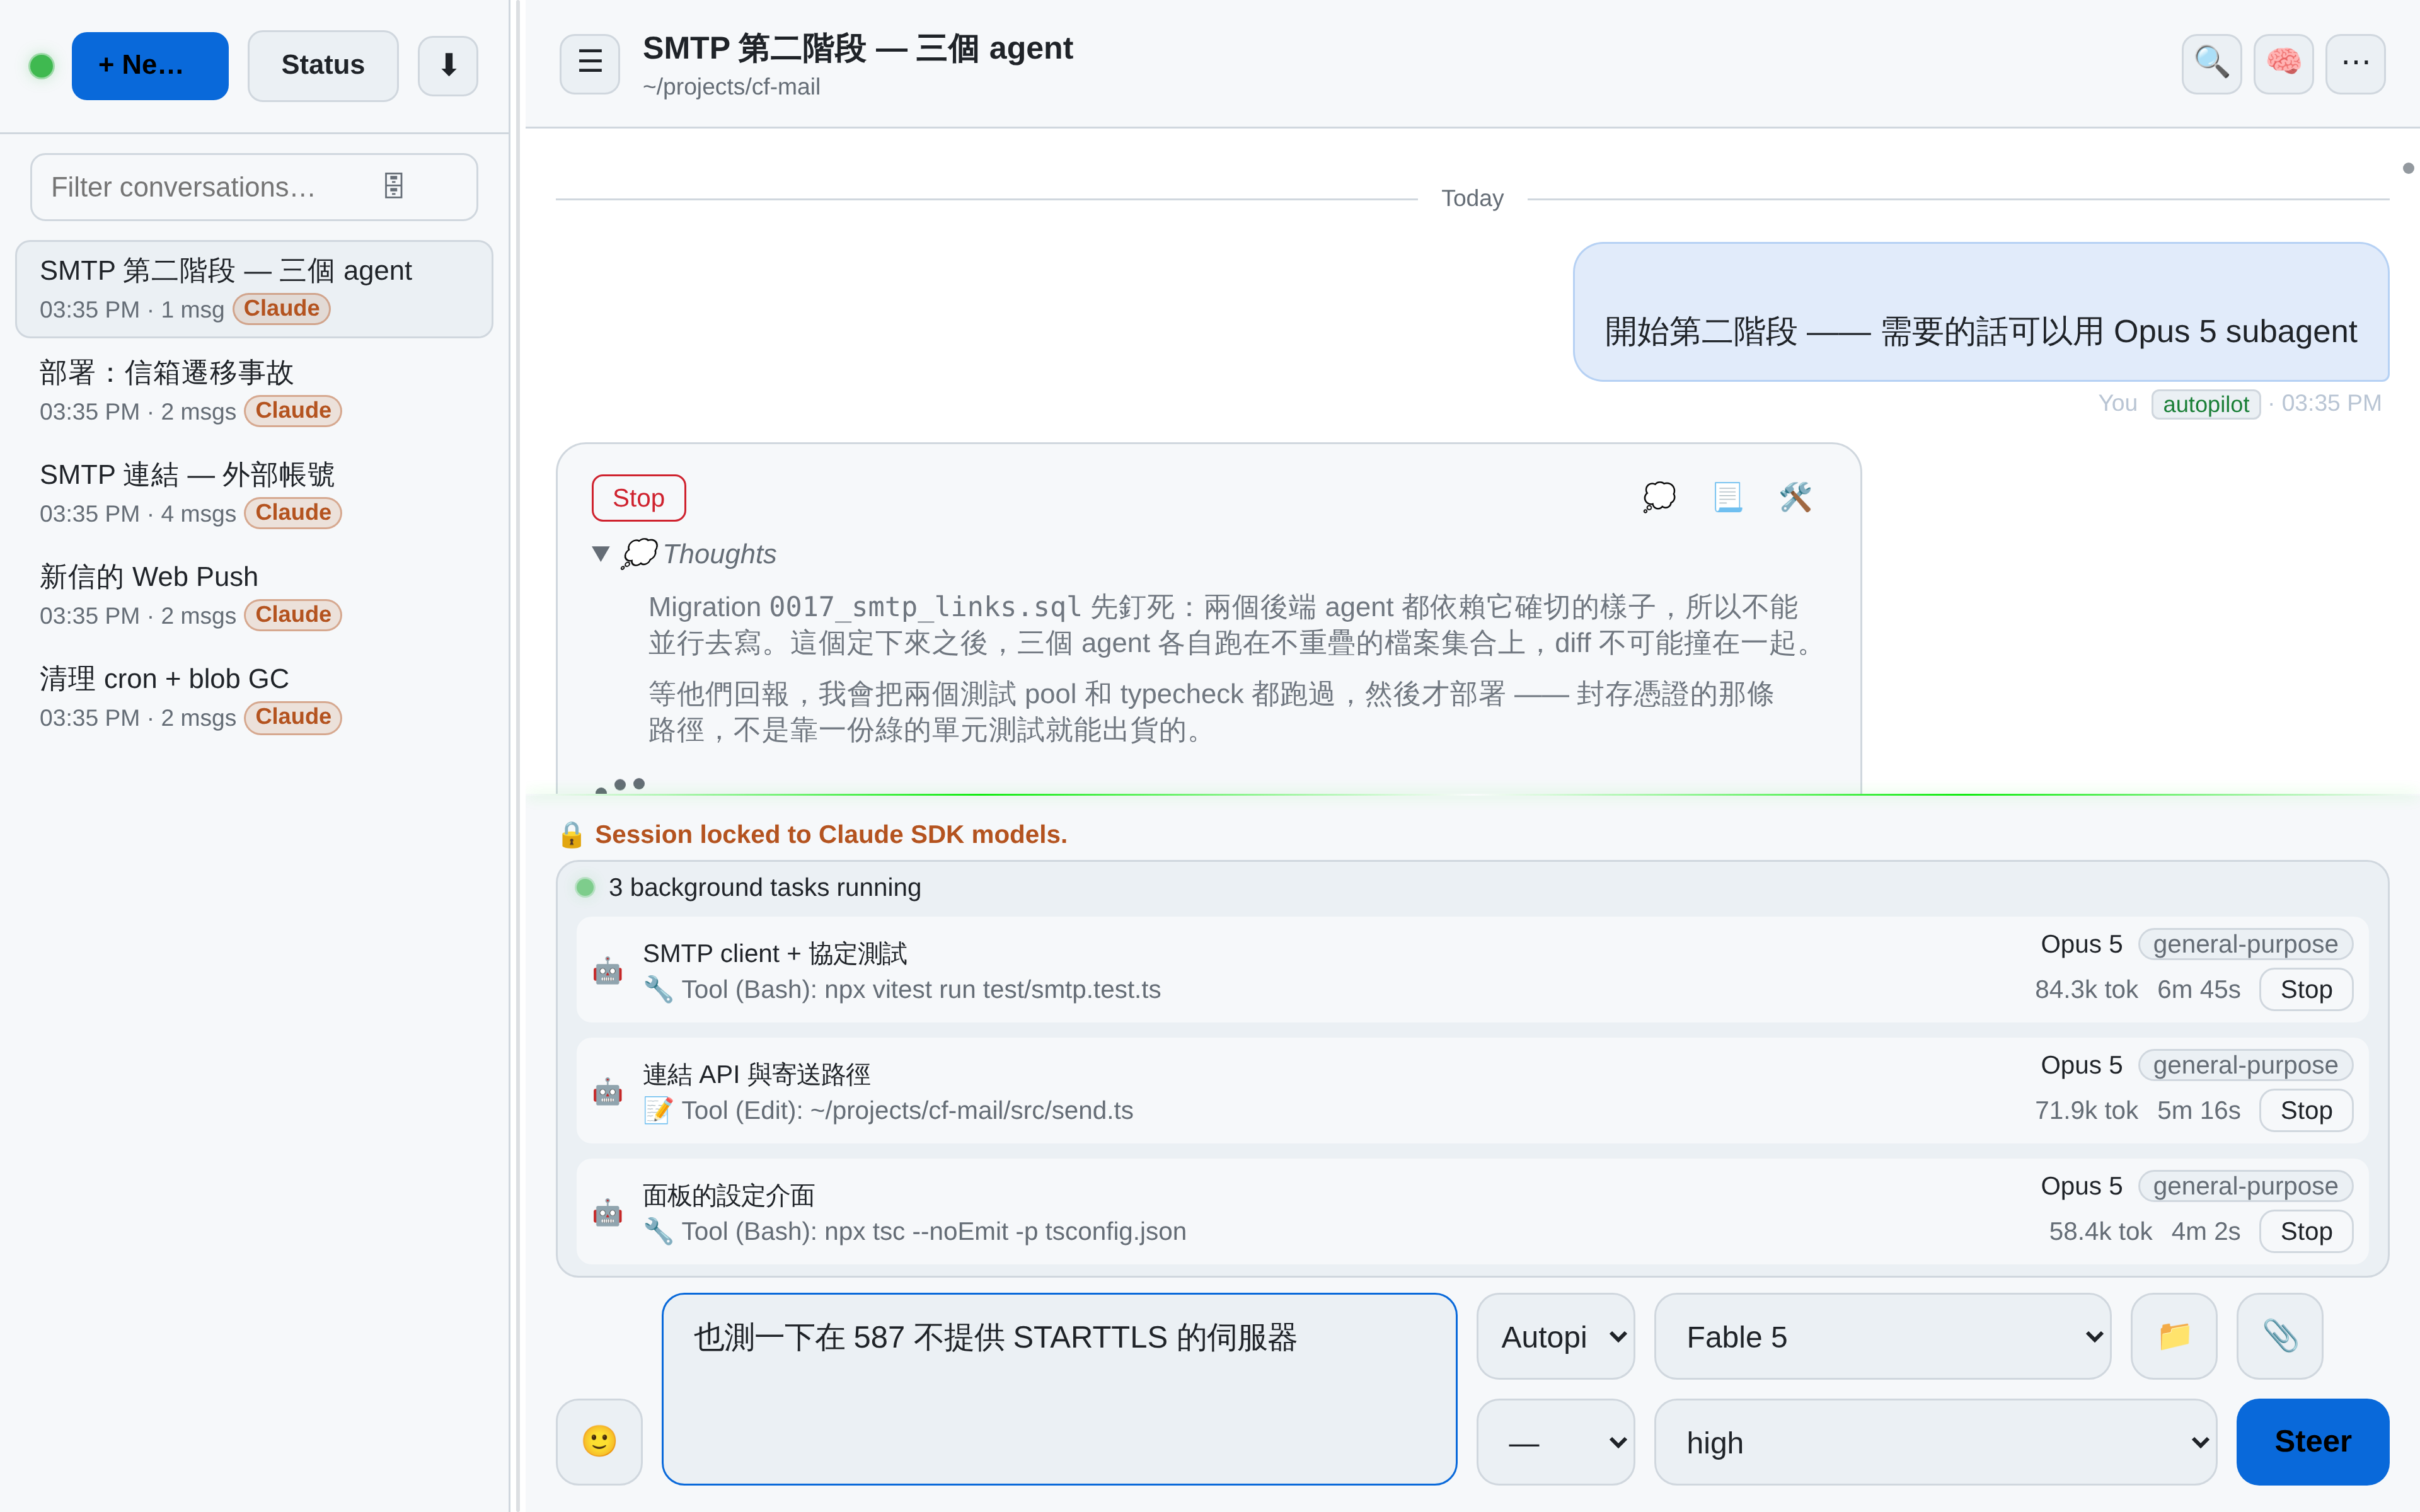Stop the 面板的設定介面 task
The height and width of the screenshot is (1512, 2420).
2306,1231
